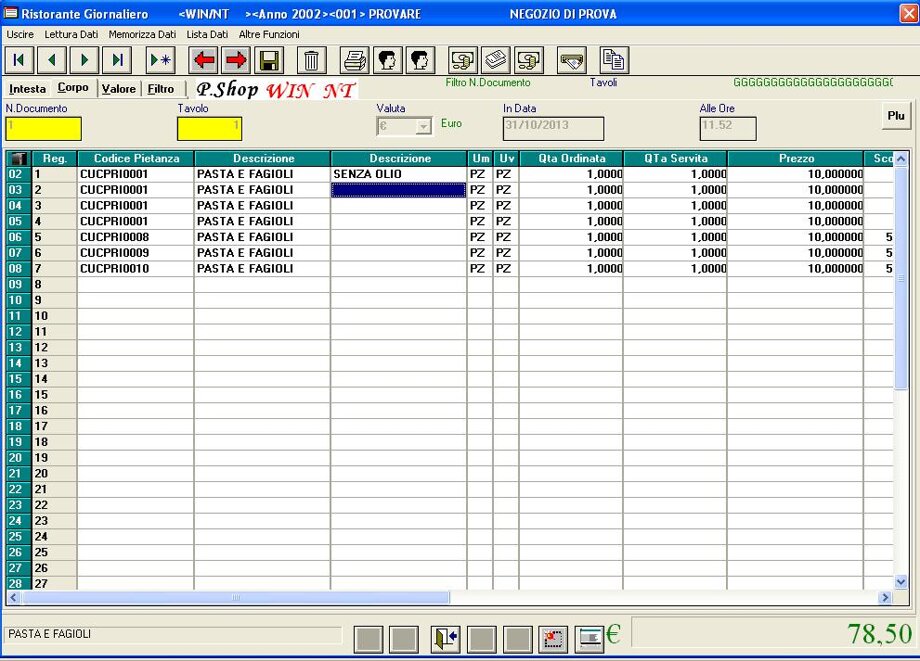920x661 pixels.
Task: Print using the printer icon
Action: pos(355,60)
